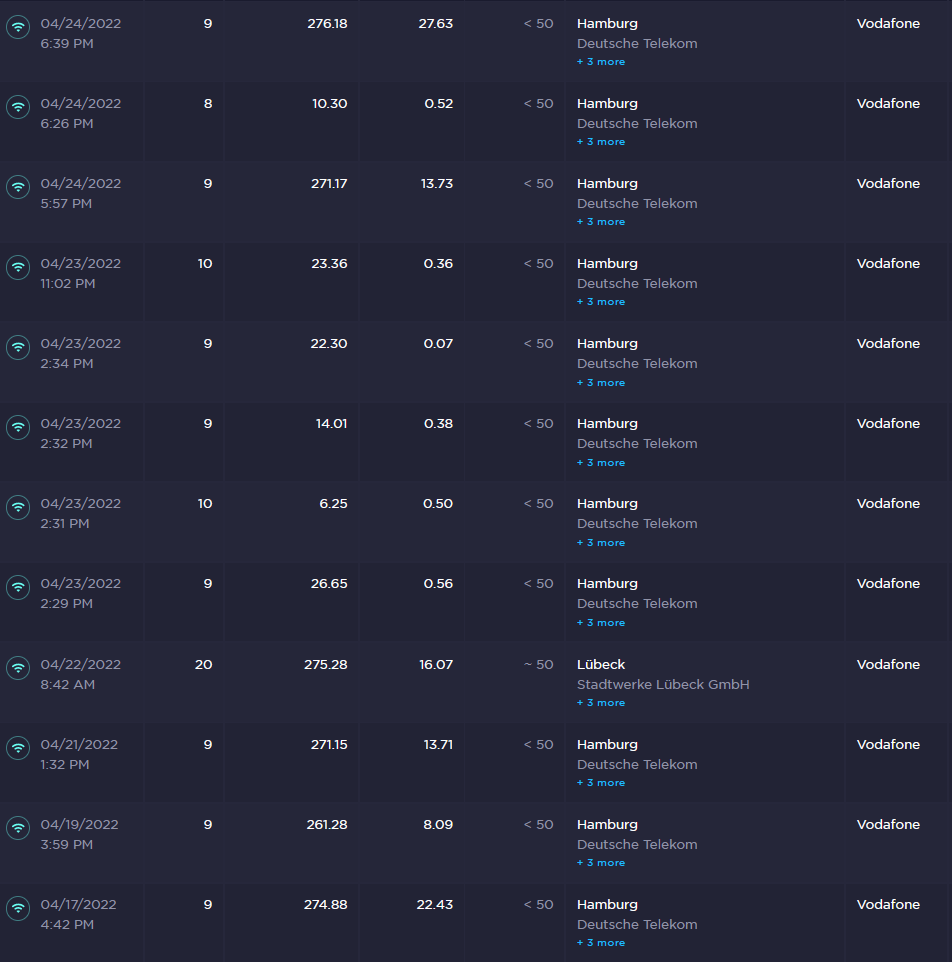The width and height of the screenshot is (952, 962).
Task: Select download value 276.18
Action: pyautogui.click(x=328, y=24)
